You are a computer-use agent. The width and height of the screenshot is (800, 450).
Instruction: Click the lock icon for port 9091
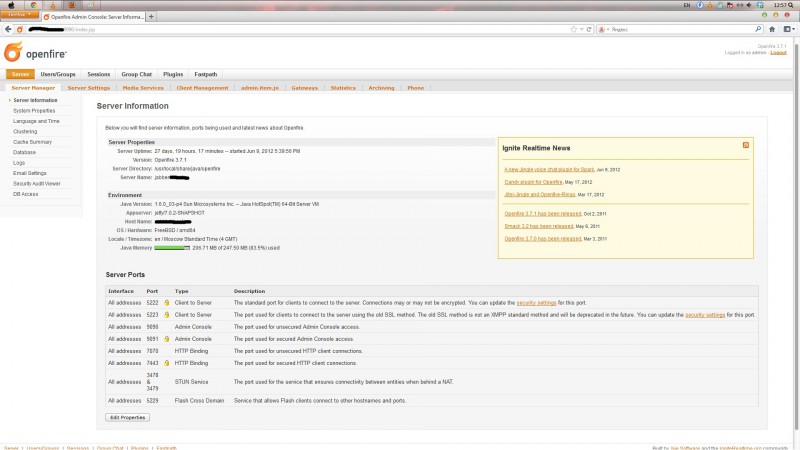(166, 339)
